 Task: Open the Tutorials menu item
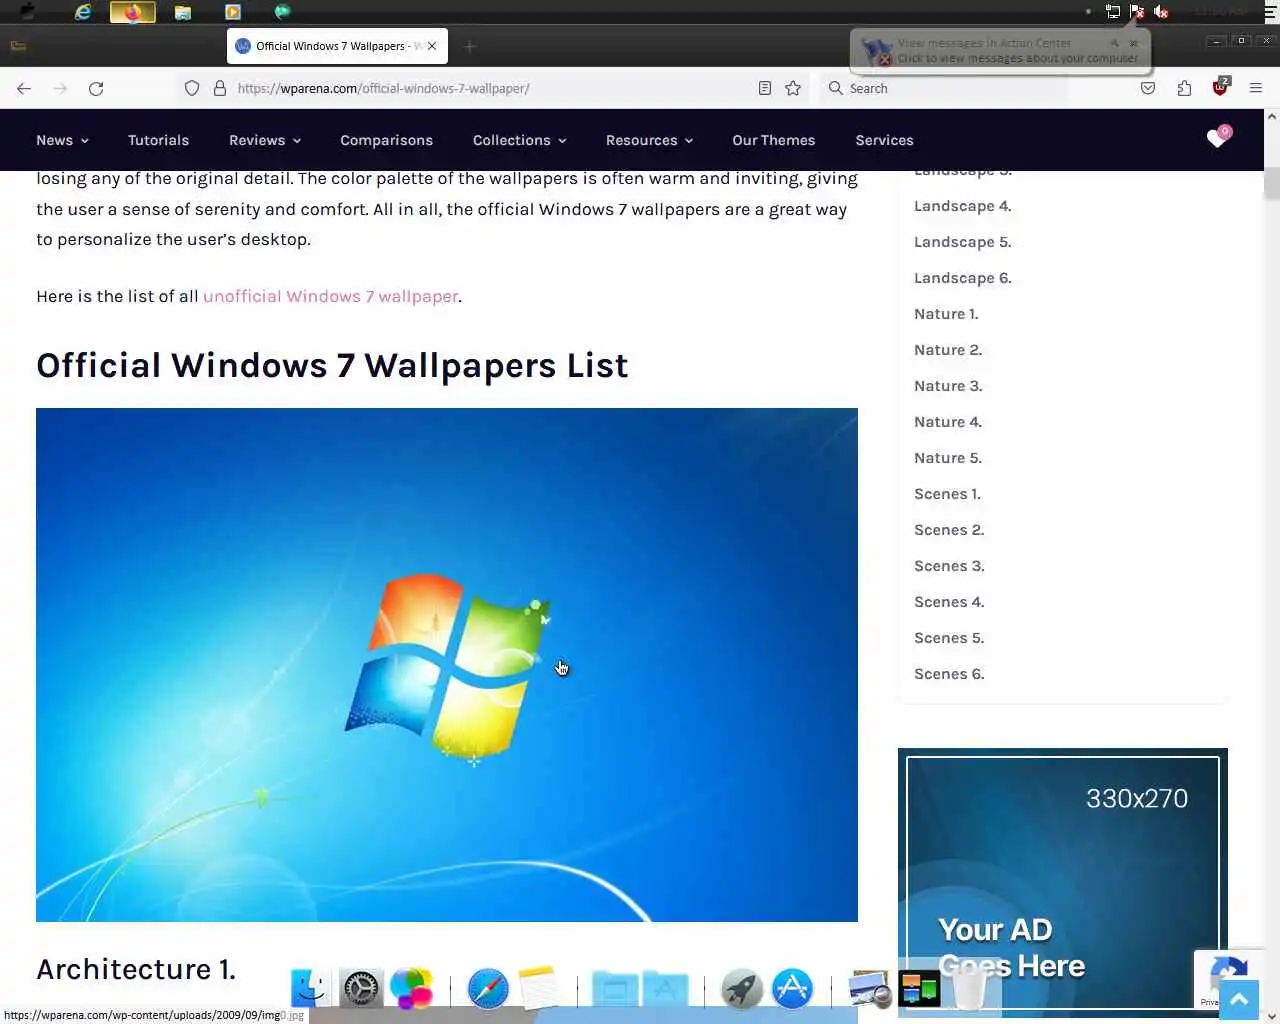tap(158, 140)
